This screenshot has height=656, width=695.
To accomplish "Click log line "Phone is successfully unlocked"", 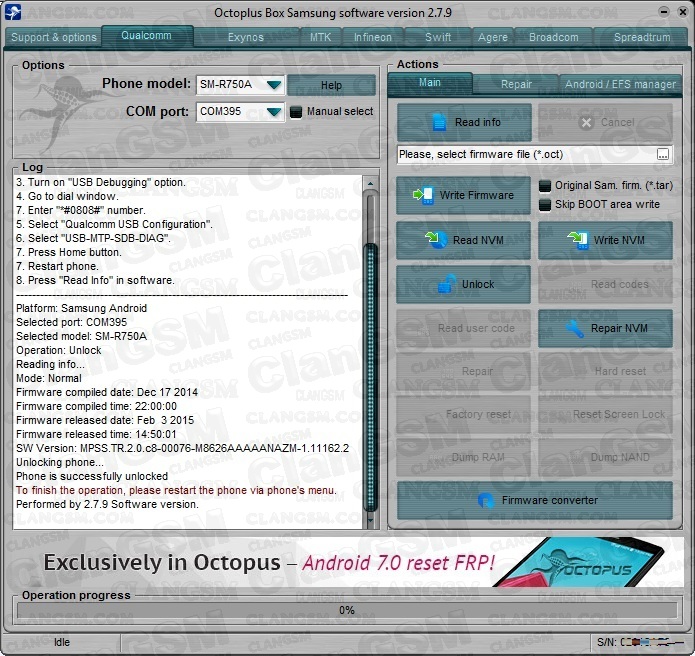I will click(x=92, y=476).
